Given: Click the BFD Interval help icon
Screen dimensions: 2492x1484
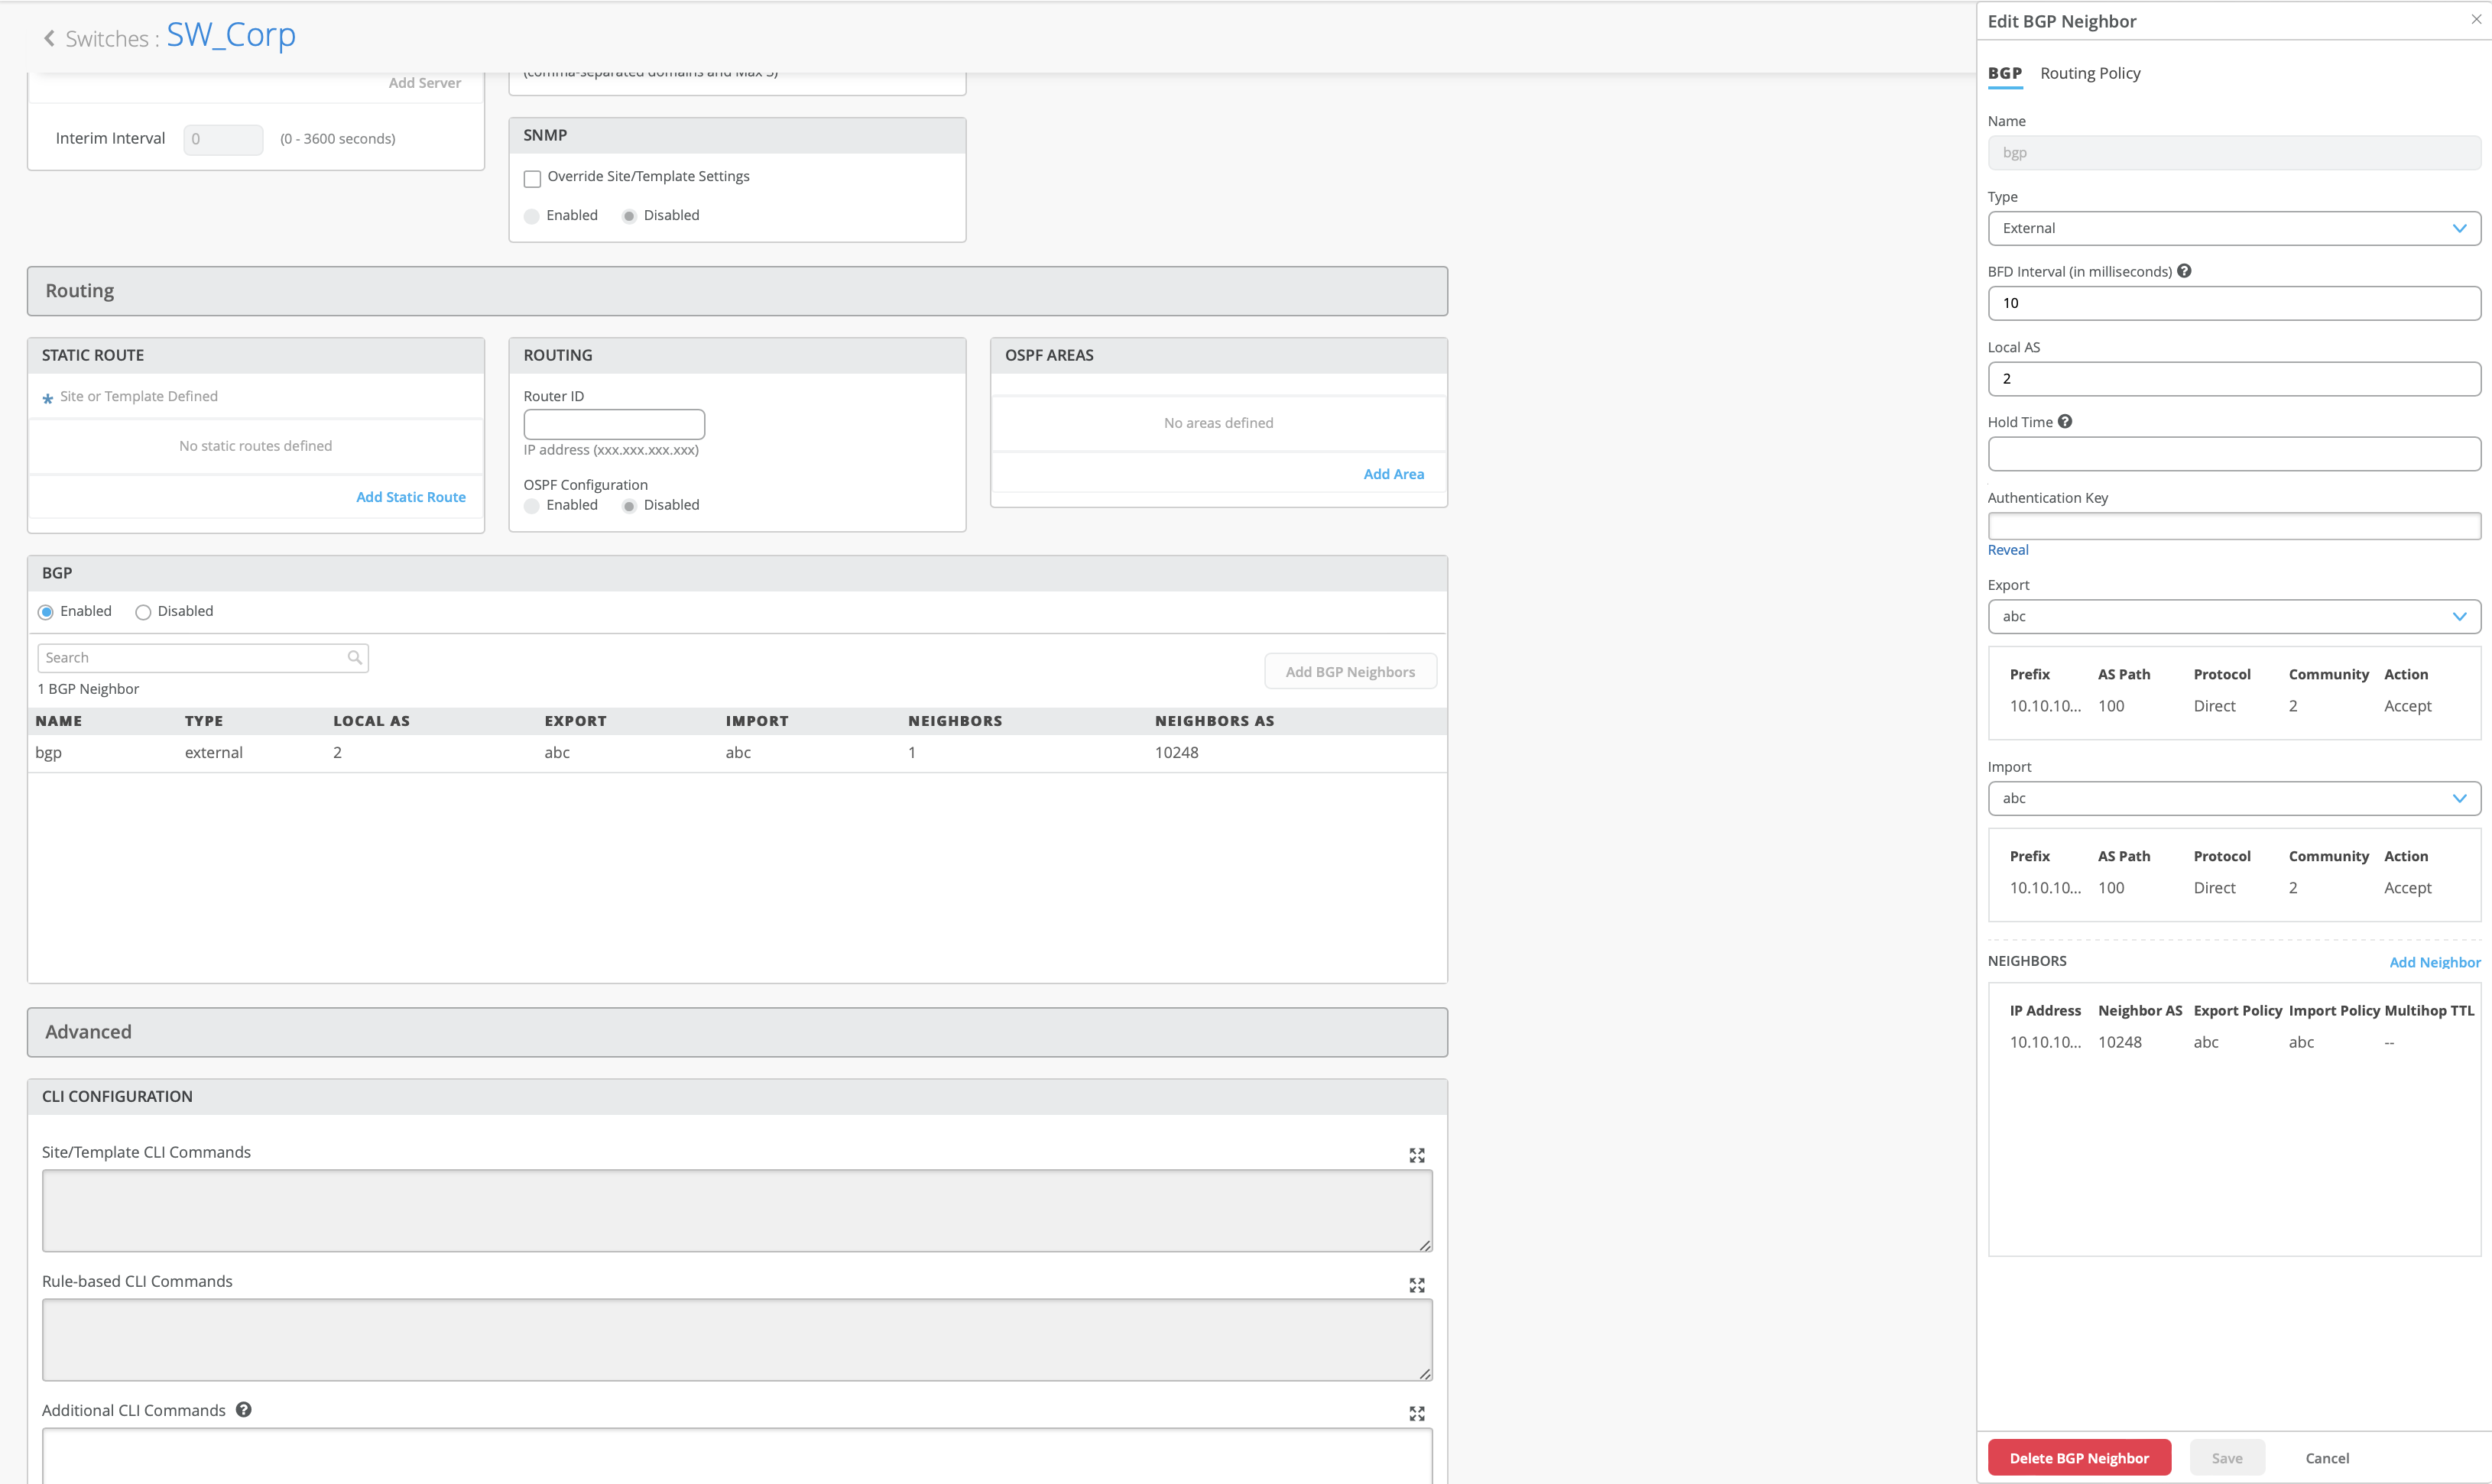Looking at the screenshot, I should point(2184,271).
